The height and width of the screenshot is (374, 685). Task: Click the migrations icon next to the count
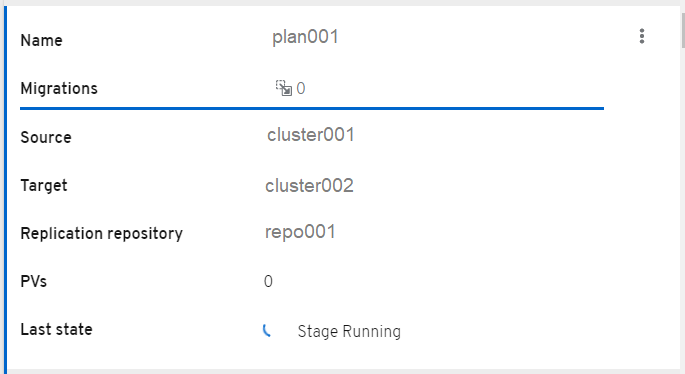point(284,88)
